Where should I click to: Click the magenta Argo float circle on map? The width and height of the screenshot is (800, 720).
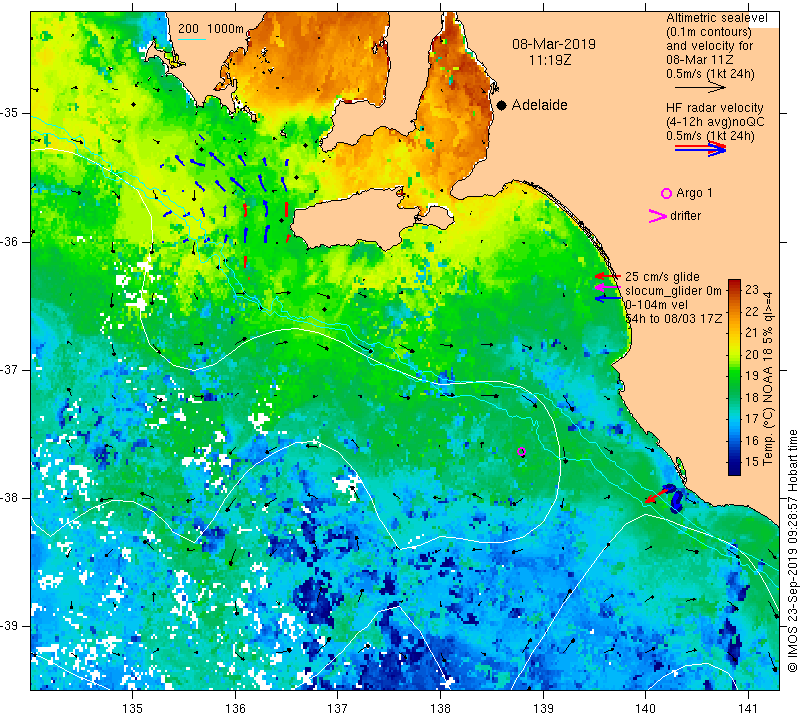(x=521, y=452)
